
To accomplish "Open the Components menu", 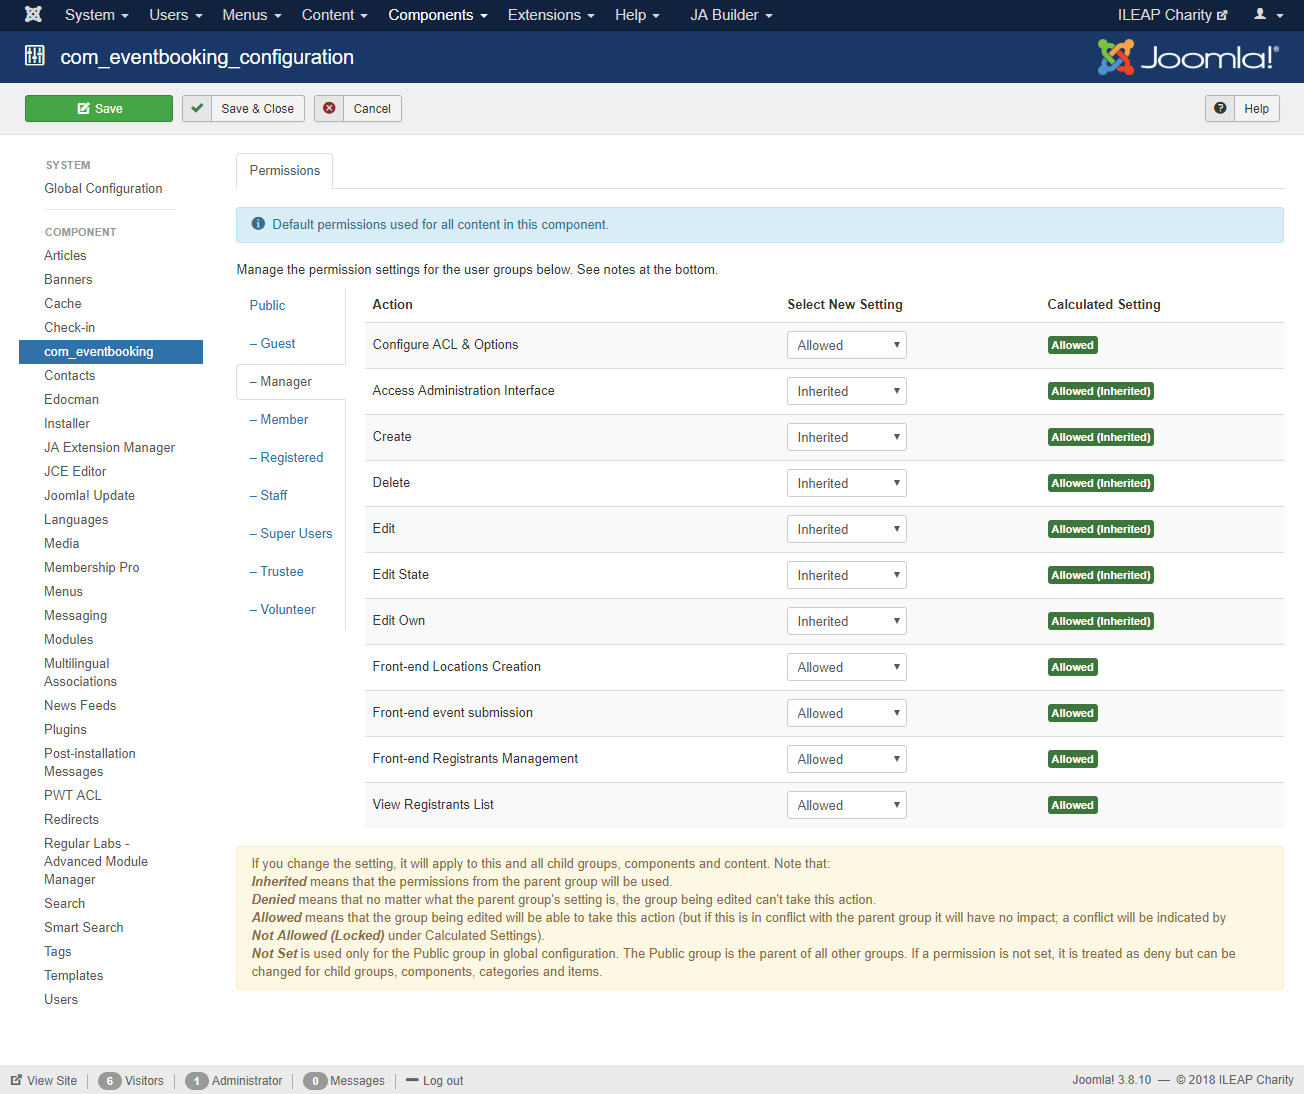I will click(438, 14).
